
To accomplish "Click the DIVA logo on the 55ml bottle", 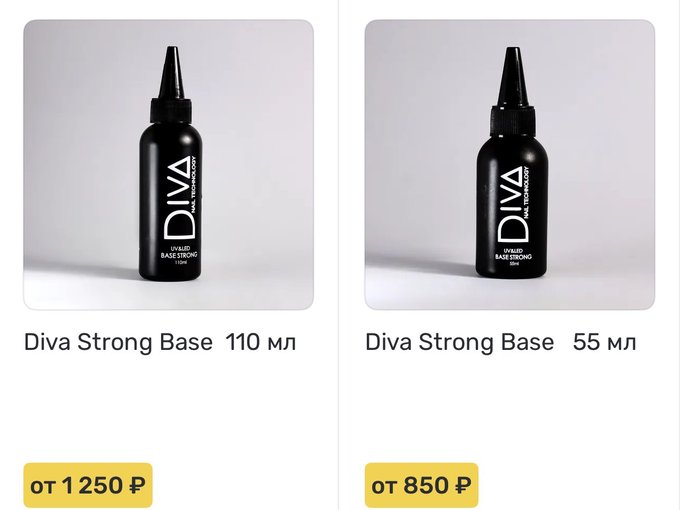I will point(514,205).
